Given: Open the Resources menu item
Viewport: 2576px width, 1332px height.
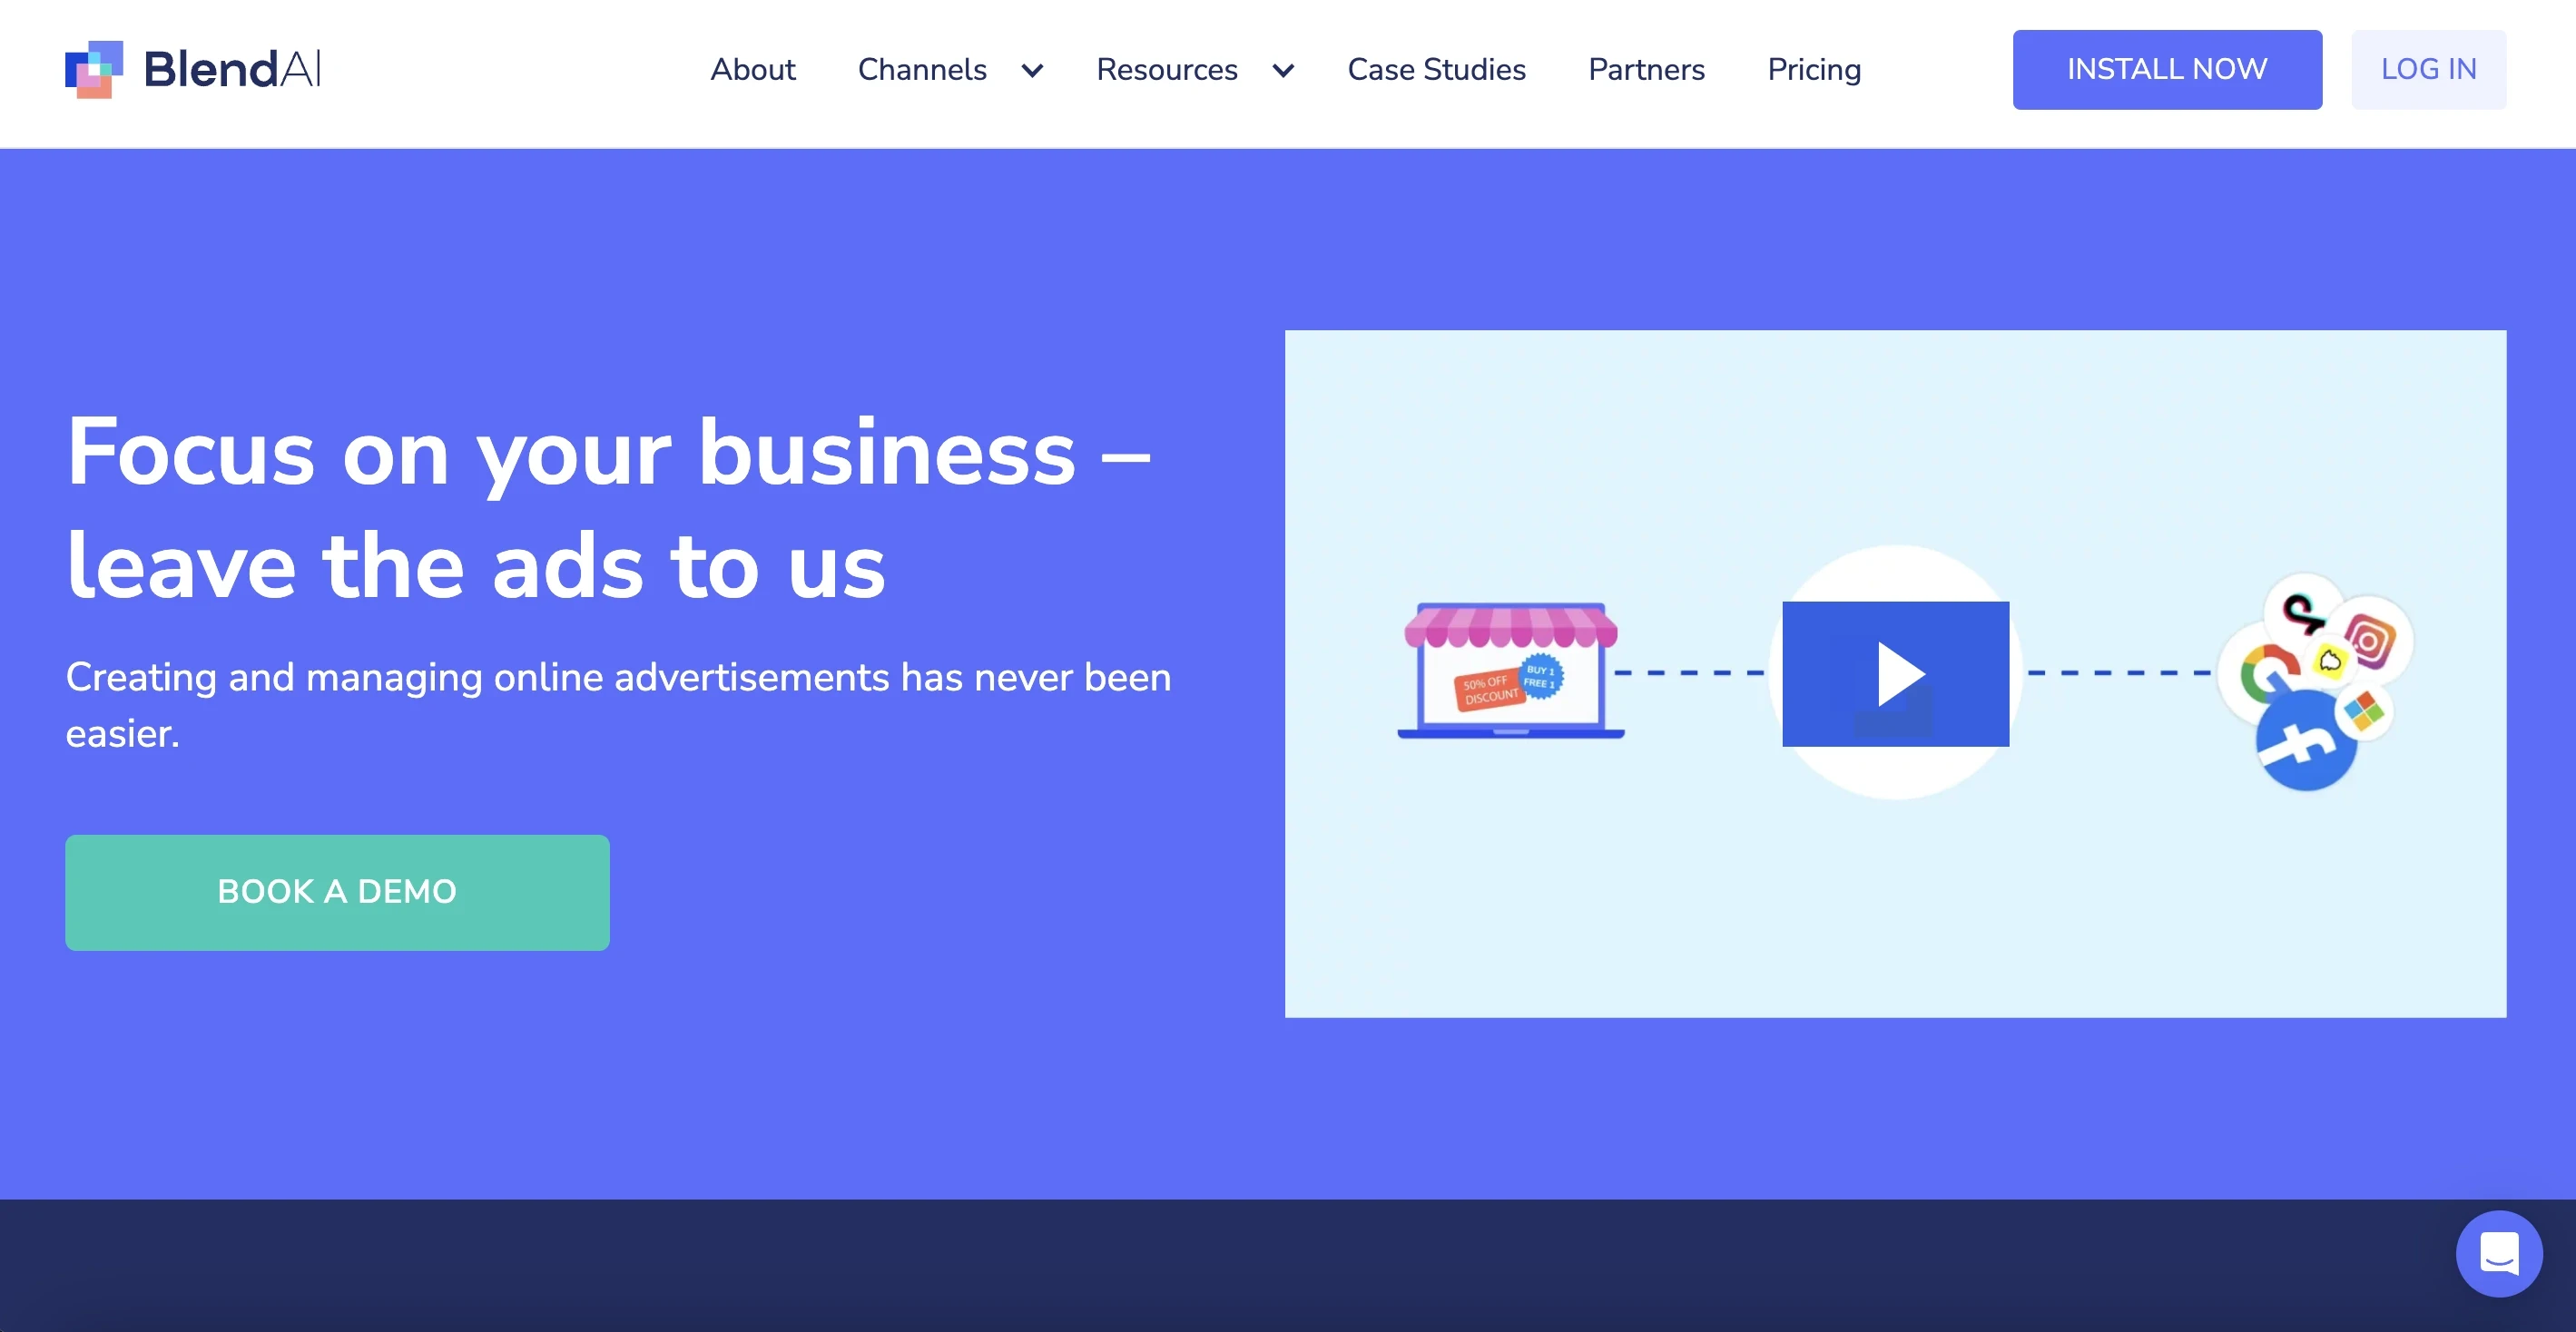Looking at the screenshot, I should point(1167,69).
